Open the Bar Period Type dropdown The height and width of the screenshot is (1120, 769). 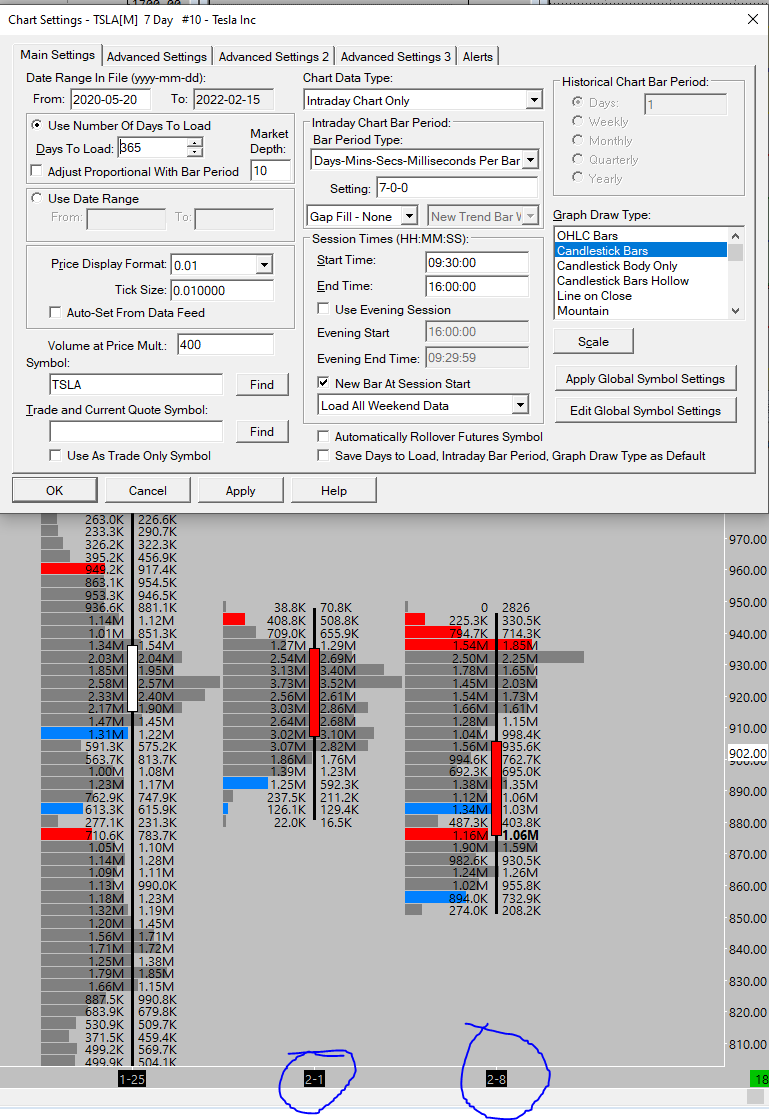(x=530, y=160)
